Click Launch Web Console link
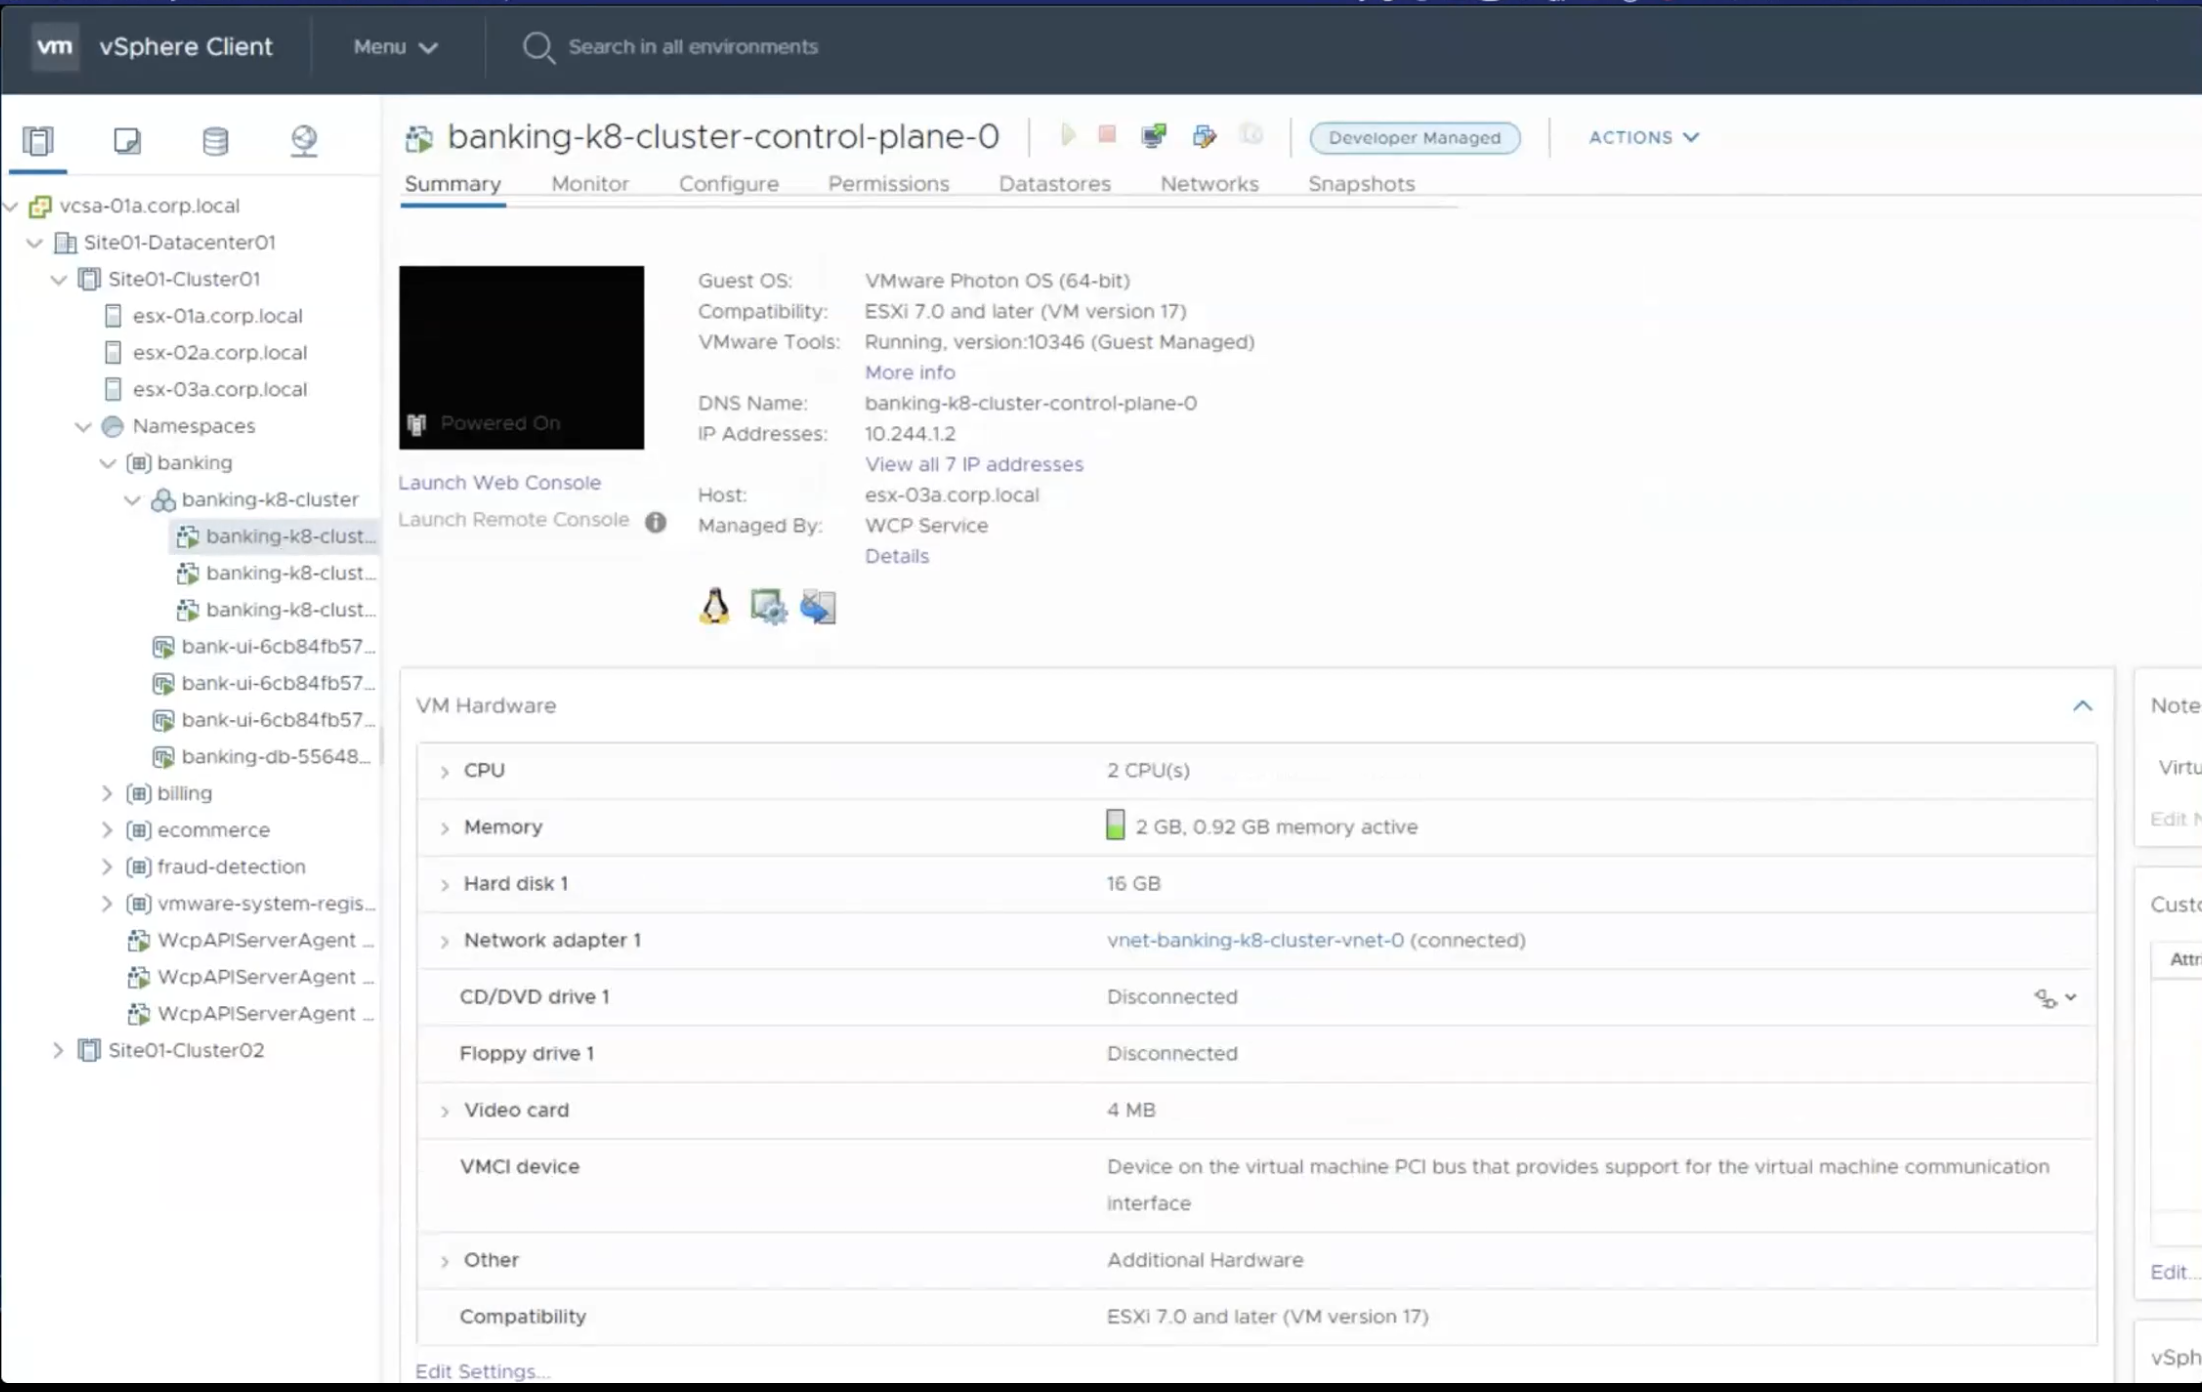The width and height of the screenshot is (2202, 1392). click(499, 483)
